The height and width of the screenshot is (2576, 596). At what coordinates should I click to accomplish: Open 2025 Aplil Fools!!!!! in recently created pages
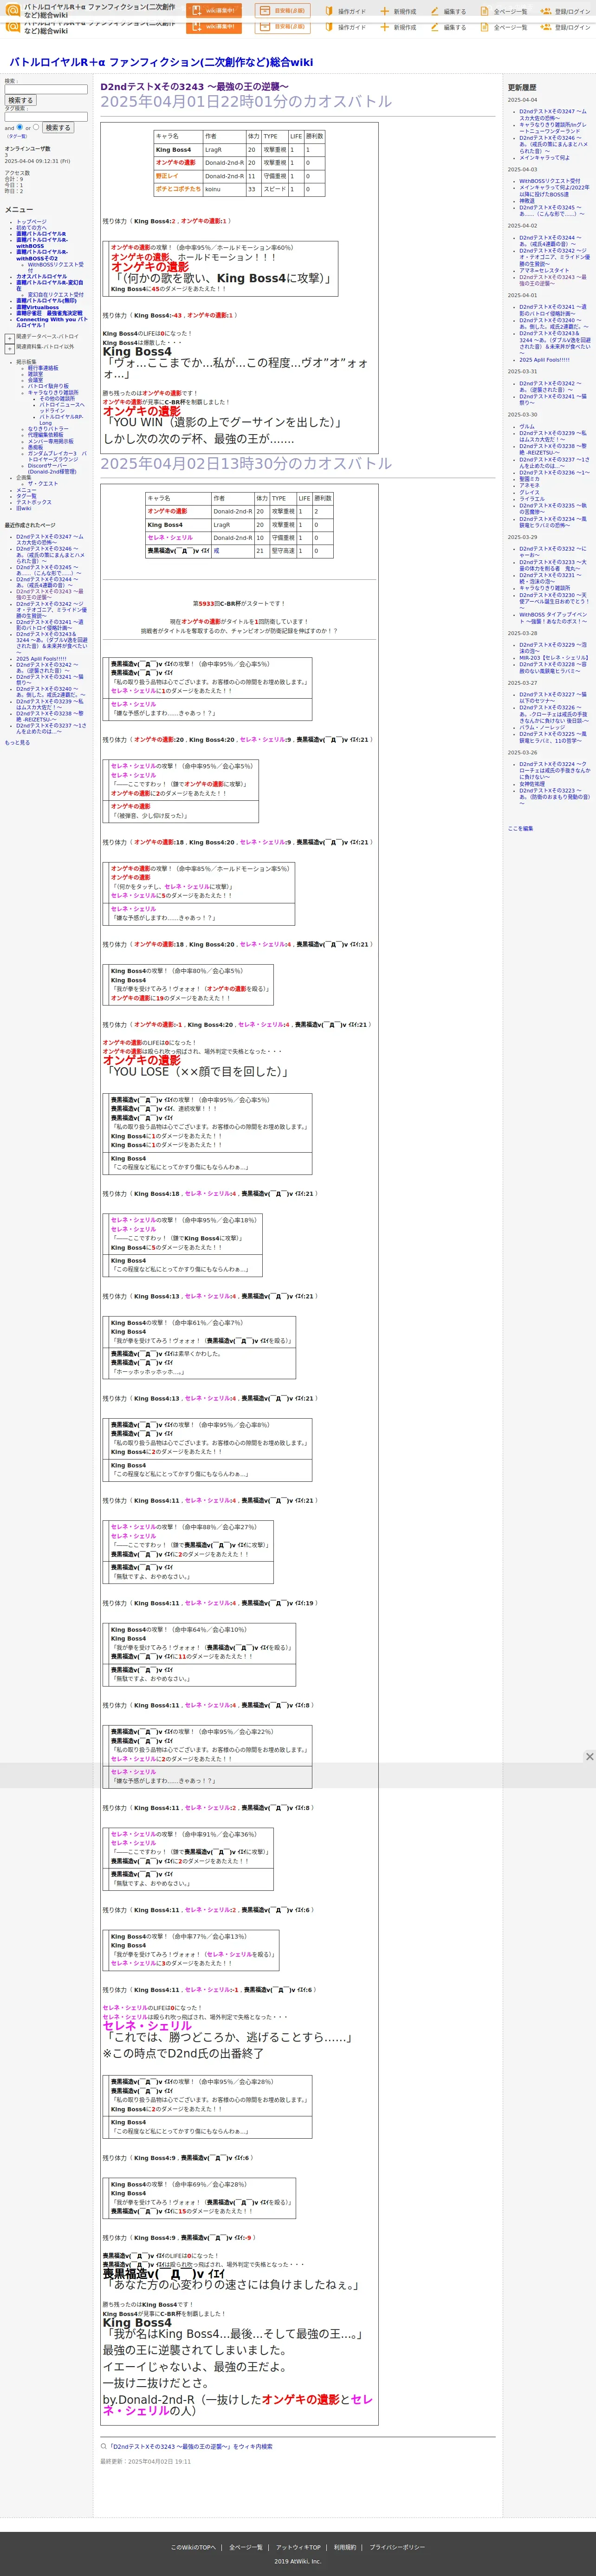[x=41, y=659]
